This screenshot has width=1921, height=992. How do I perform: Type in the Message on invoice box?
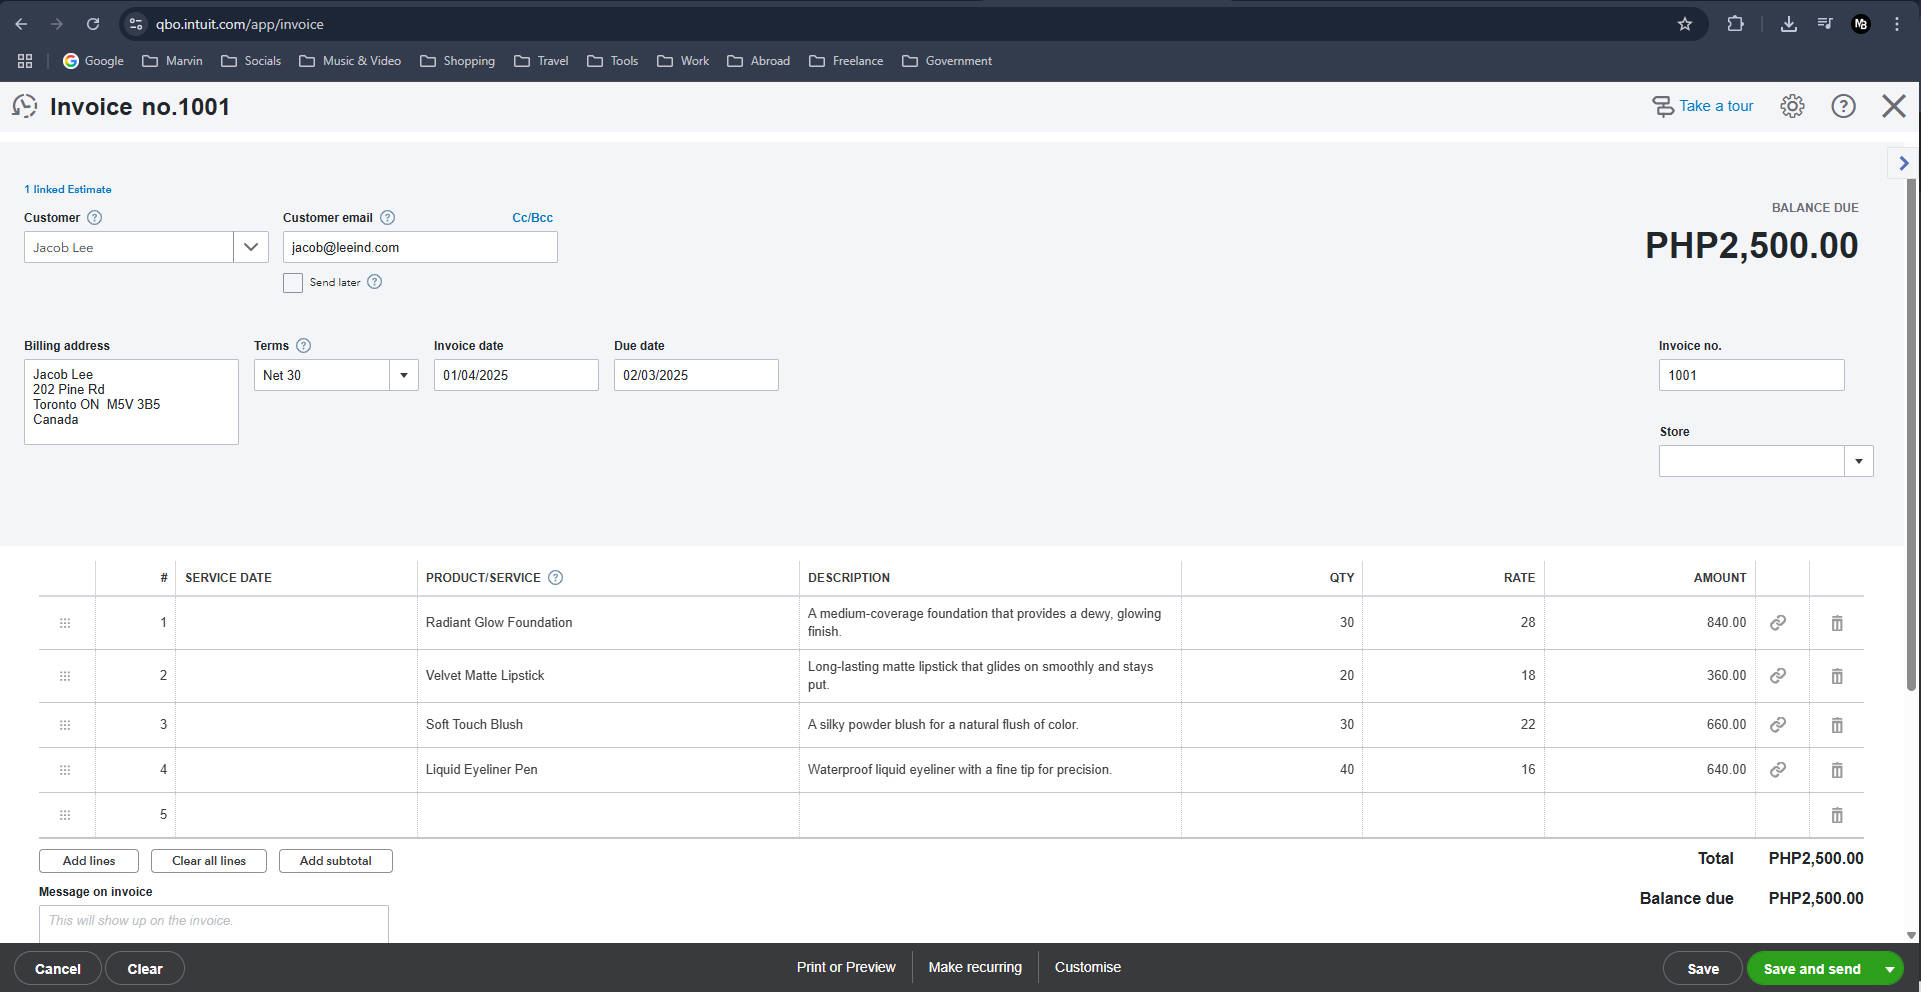(214, 924)
